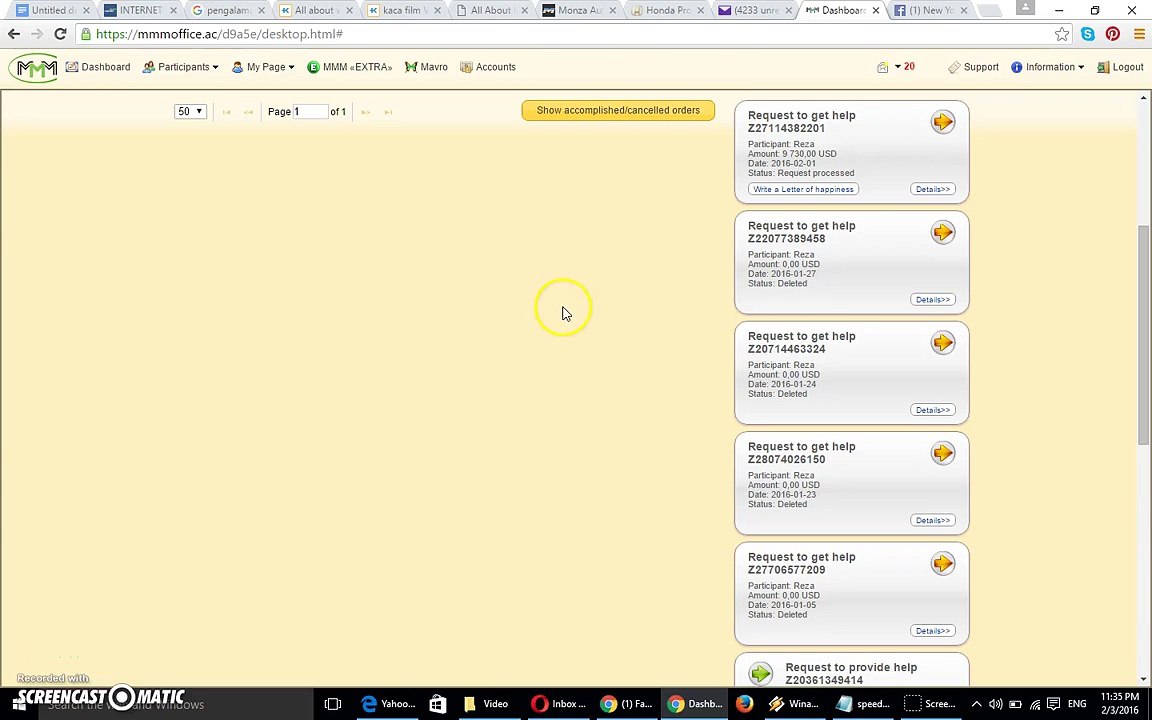The height and width of the screenshot is (720, 1152).
Task: Open Details for request Z27706577209
Action: point(932,630)
